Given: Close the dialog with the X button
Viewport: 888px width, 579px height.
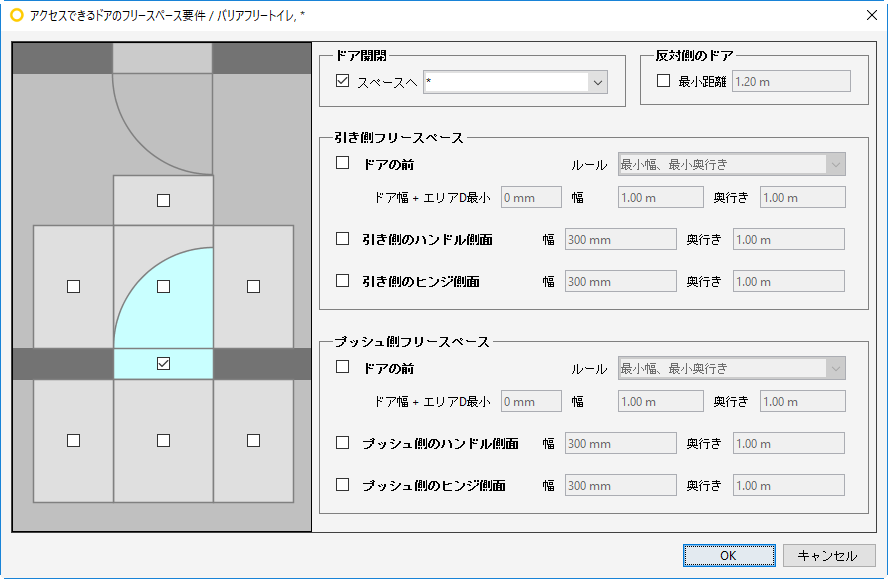Looking at the screenshot, I should click(872, 15).
